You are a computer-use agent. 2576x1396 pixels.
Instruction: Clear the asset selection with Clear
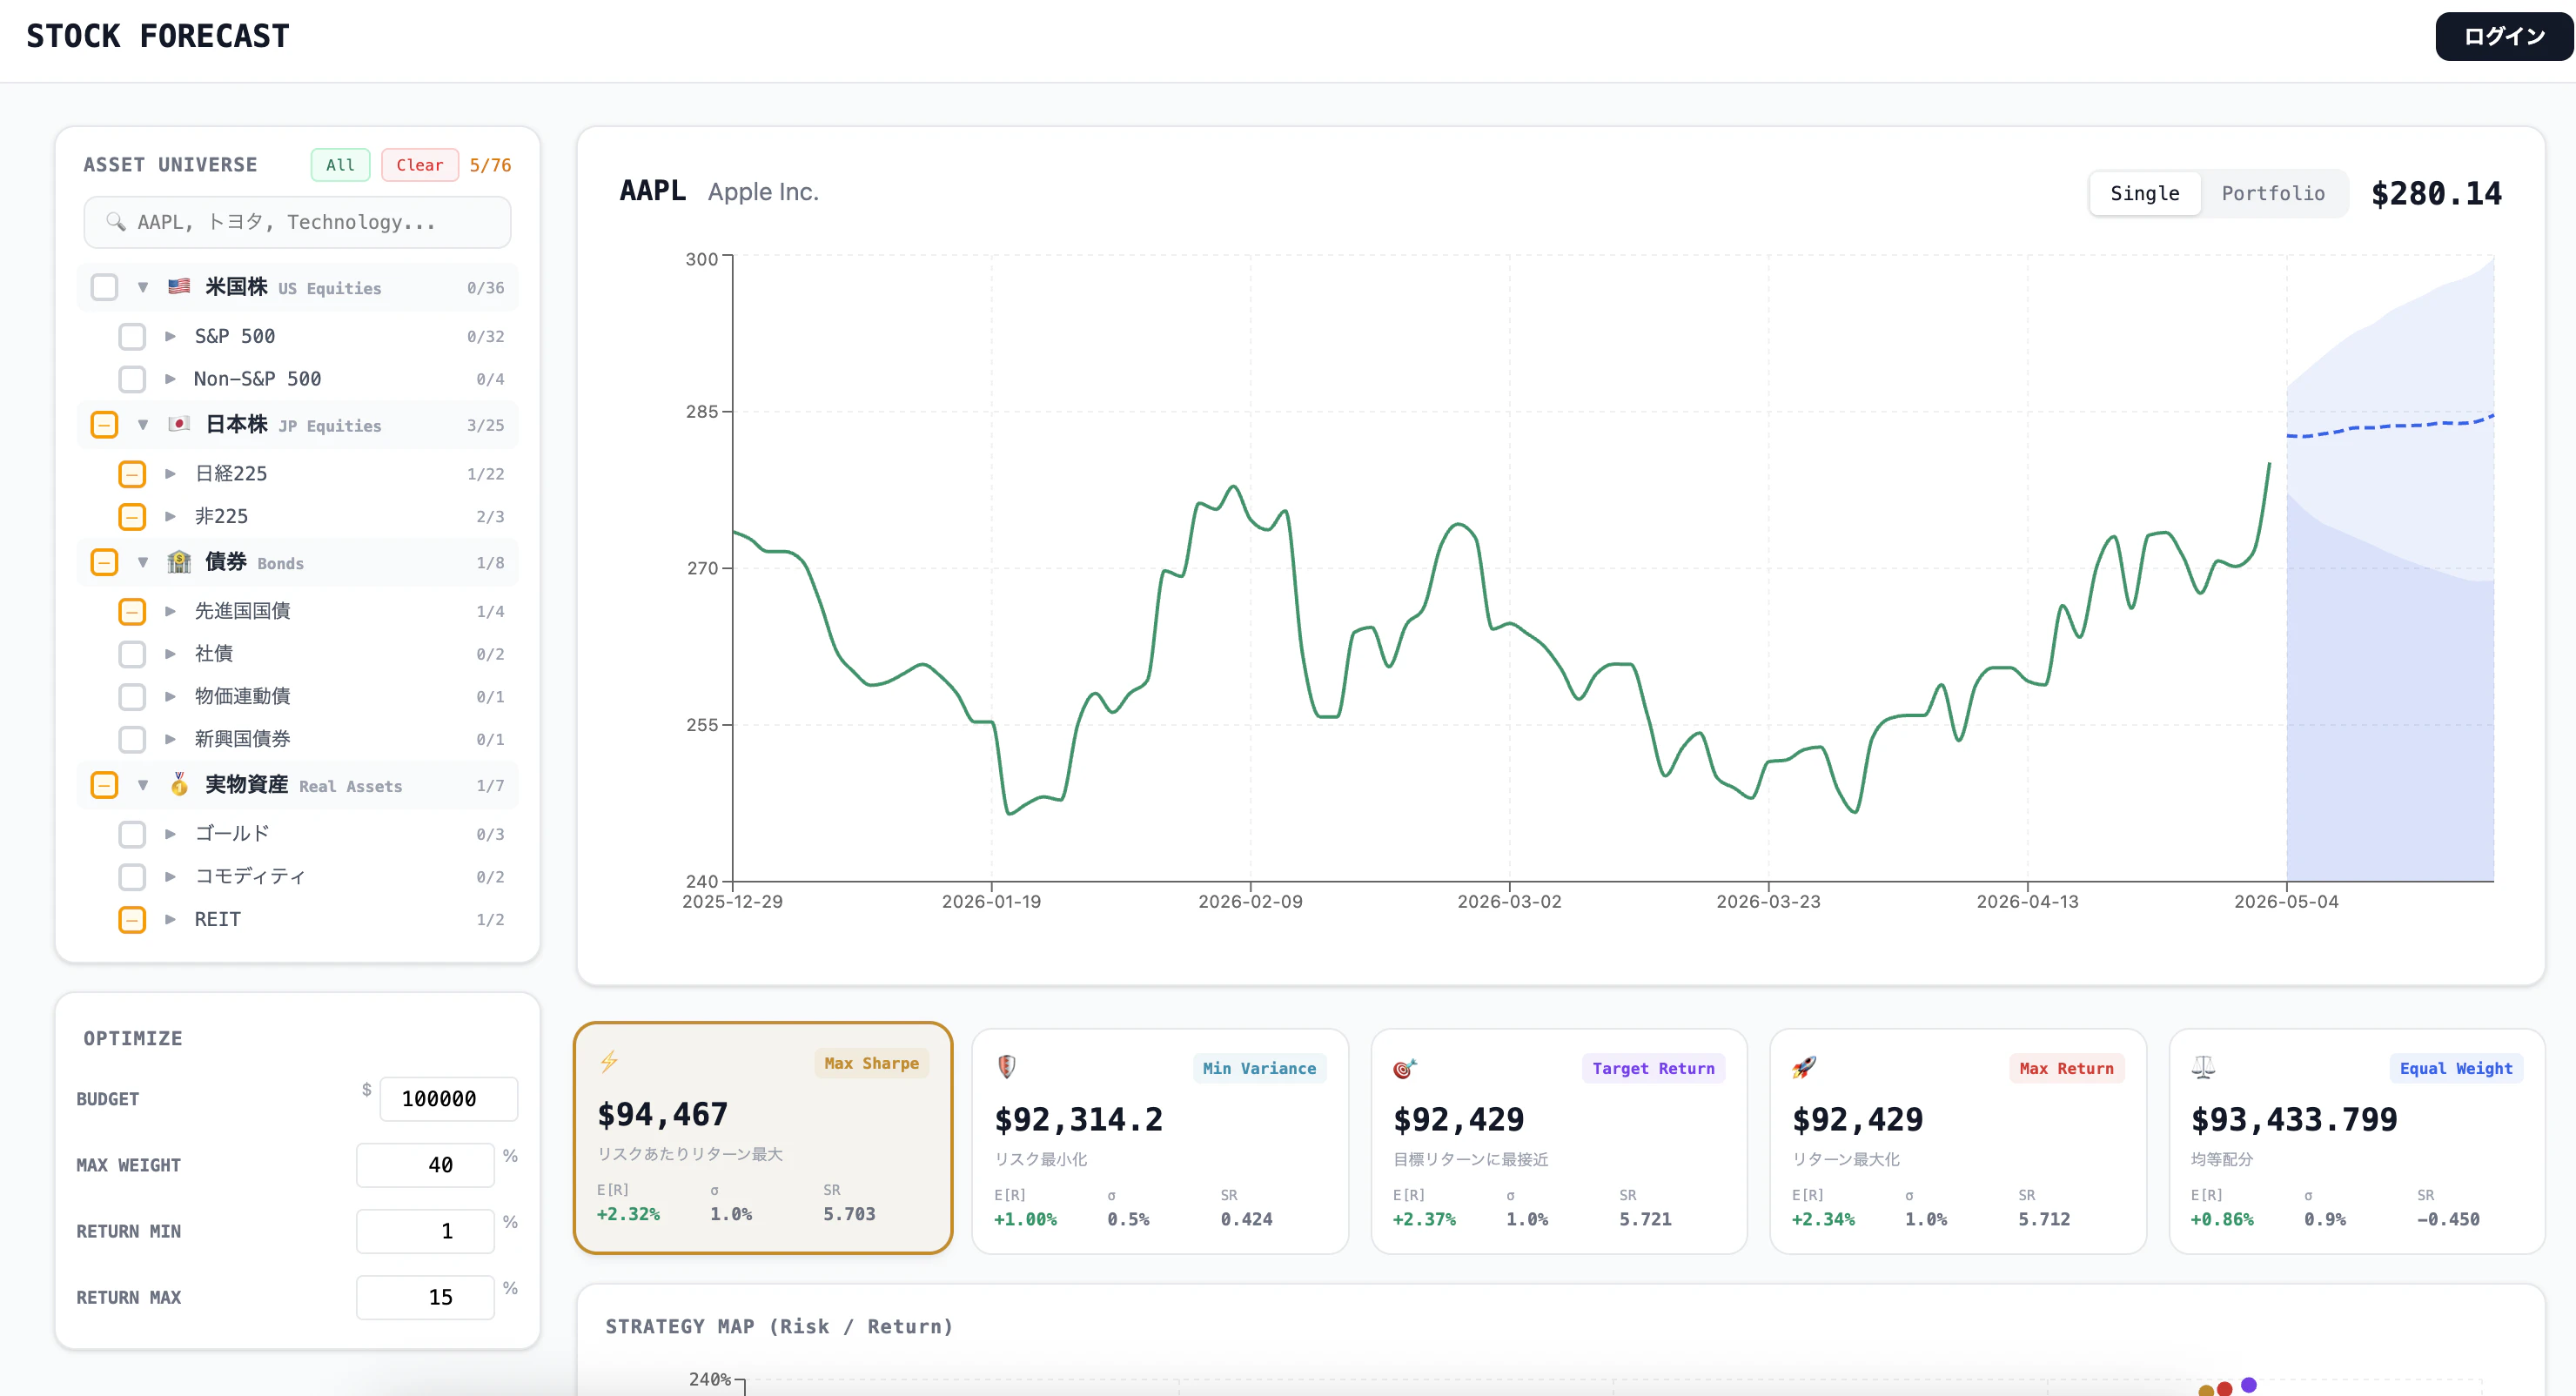coord(420,165)
